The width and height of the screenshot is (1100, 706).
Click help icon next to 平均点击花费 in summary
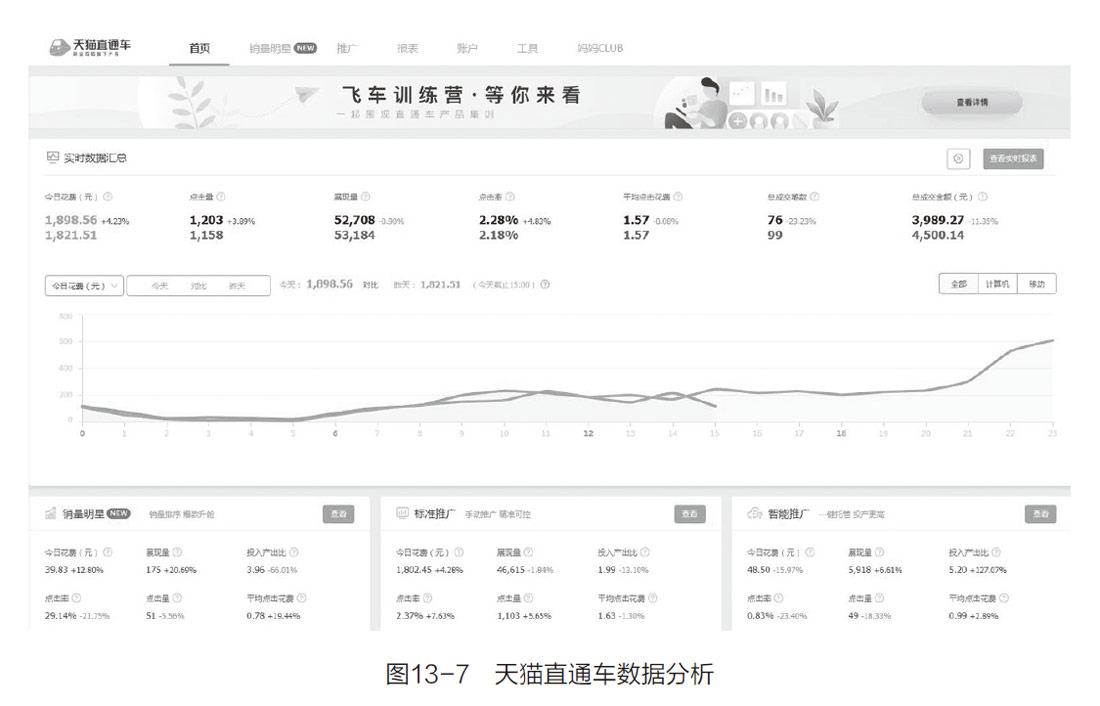click(x=678, y=197)
